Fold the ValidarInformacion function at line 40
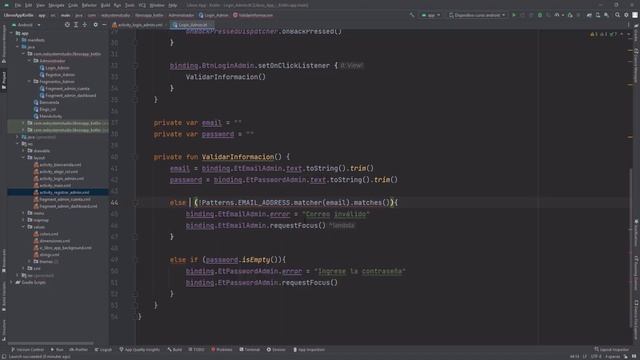The image size is (640, 360). [x=136, y=157]
